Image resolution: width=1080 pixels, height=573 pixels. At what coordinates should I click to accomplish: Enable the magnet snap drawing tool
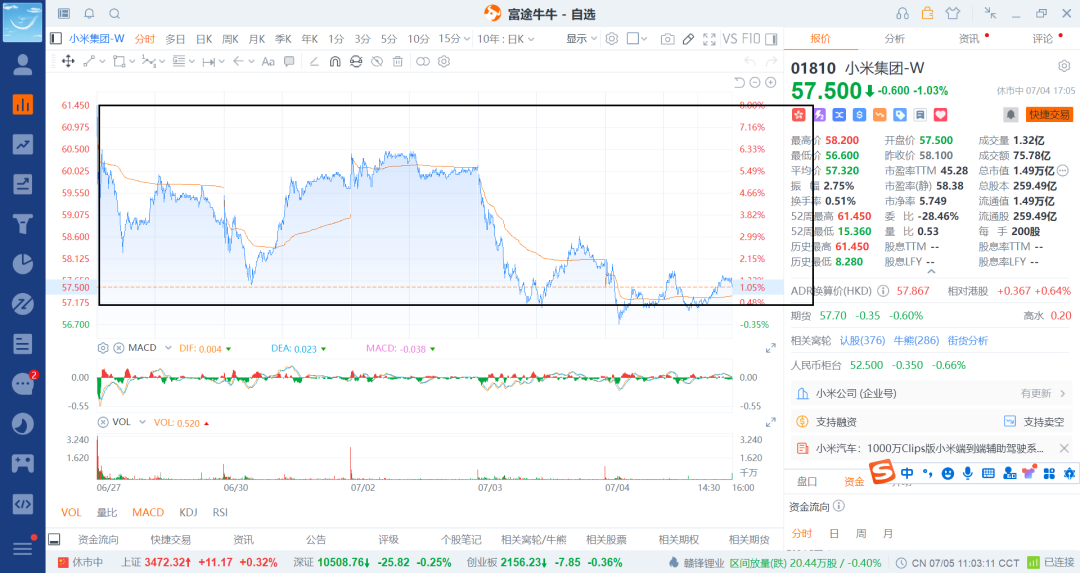point(335,61)
